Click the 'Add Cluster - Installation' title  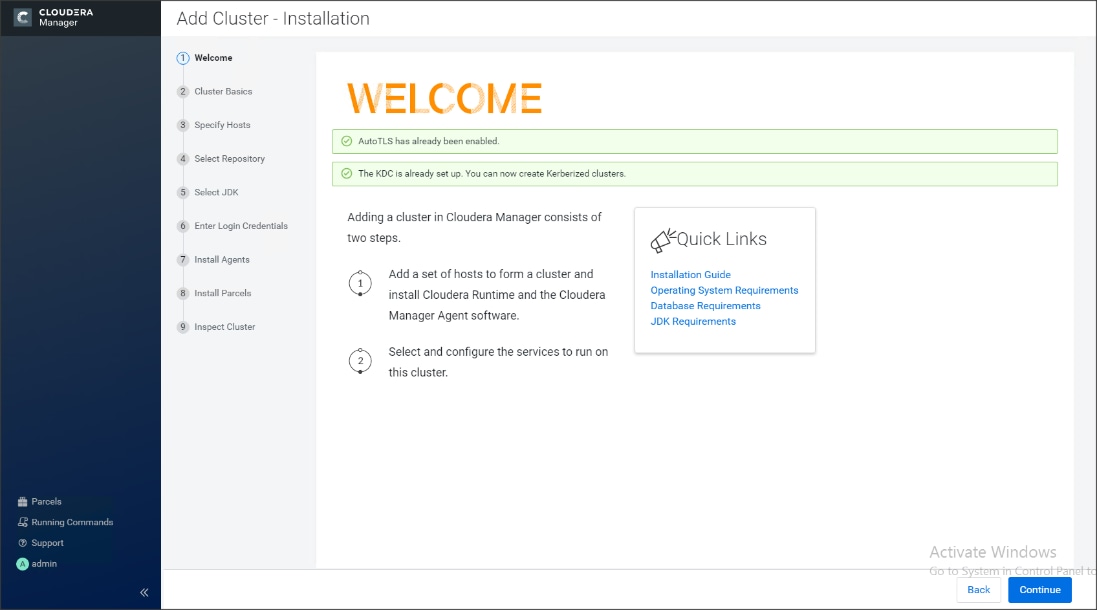pyautogui.click(x=273, y=19)
